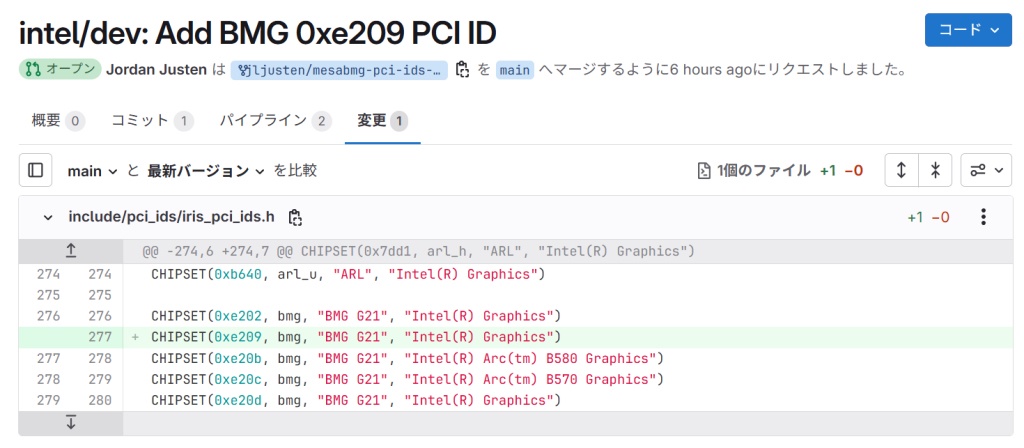
Task: Open the ljusten/mesabmg-pci-ids source branch link
Action: pos(340,70)
